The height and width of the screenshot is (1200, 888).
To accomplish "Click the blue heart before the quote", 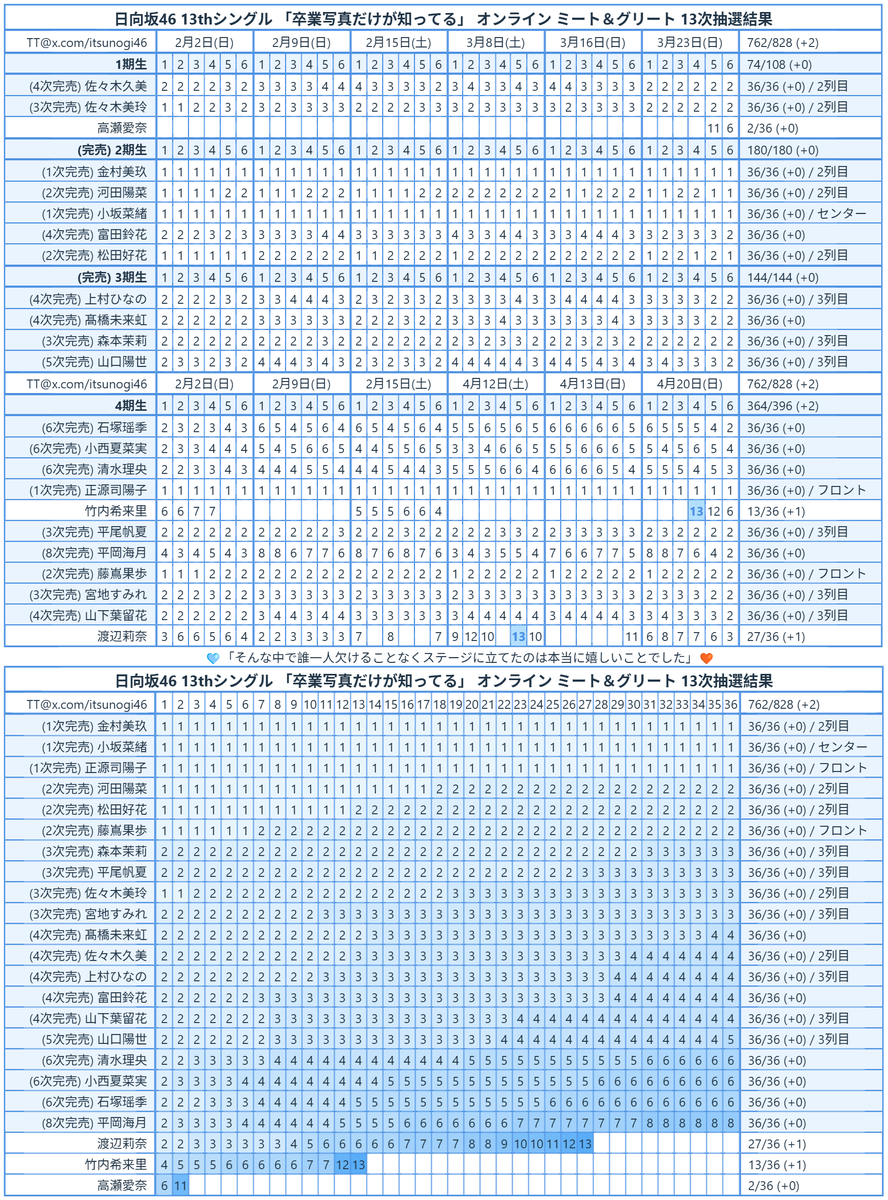I will click(x=212, y=657).
